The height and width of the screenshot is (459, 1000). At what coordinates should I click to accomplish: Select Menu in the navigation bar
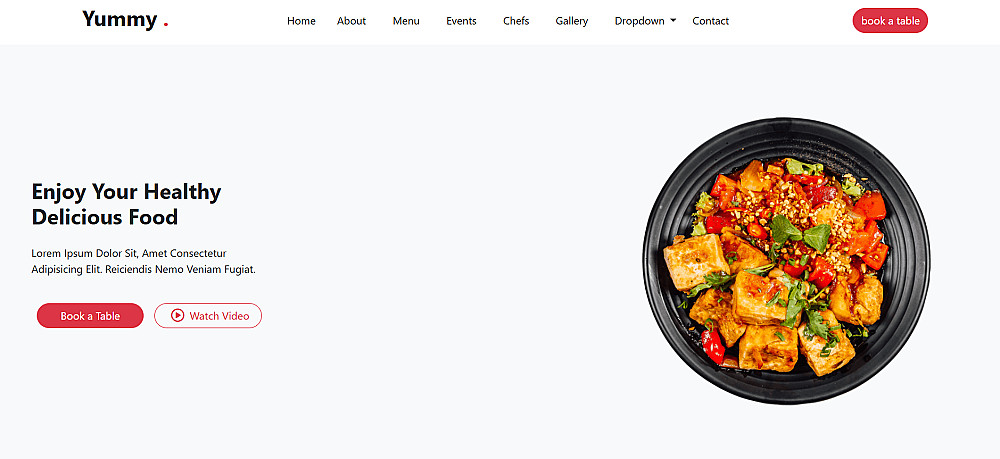[x=406, y=21]
